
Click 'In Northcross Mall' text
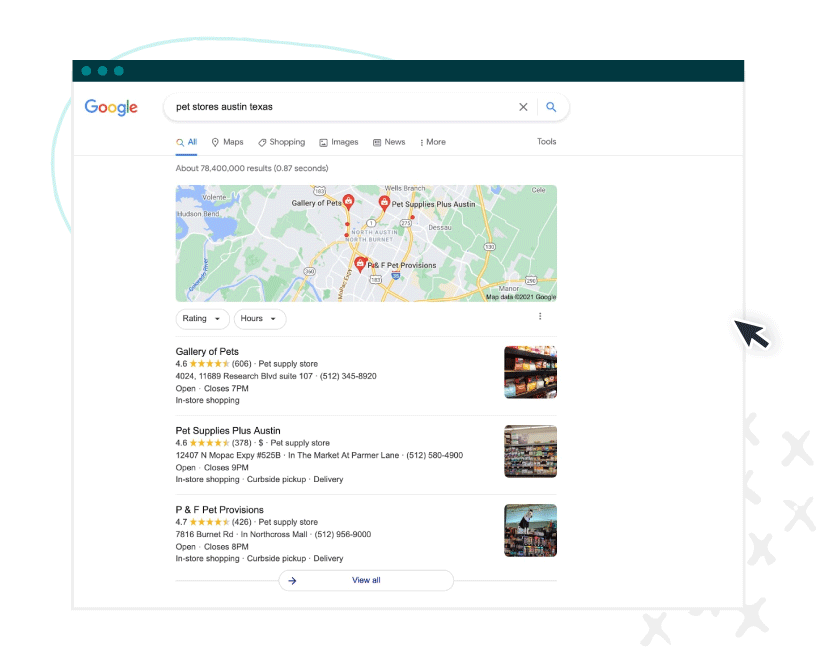[x=274, y=534]
